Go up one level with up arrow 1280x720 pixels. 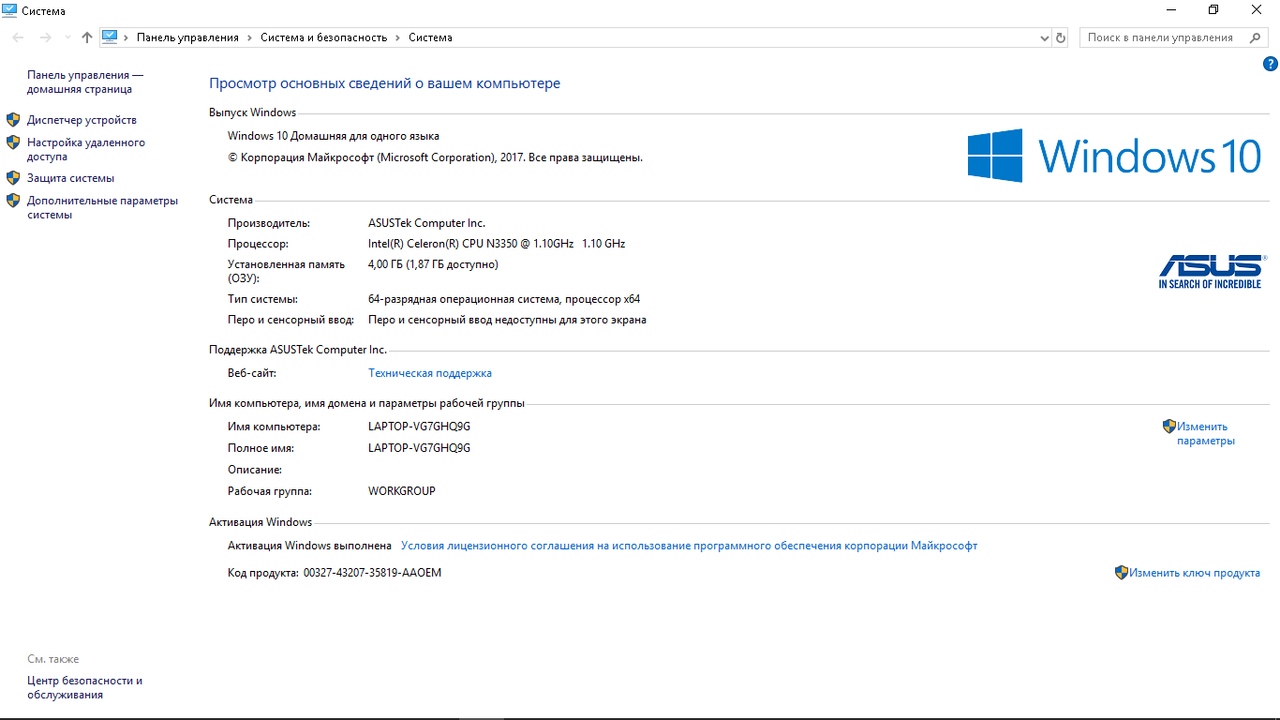coord(87,37)
